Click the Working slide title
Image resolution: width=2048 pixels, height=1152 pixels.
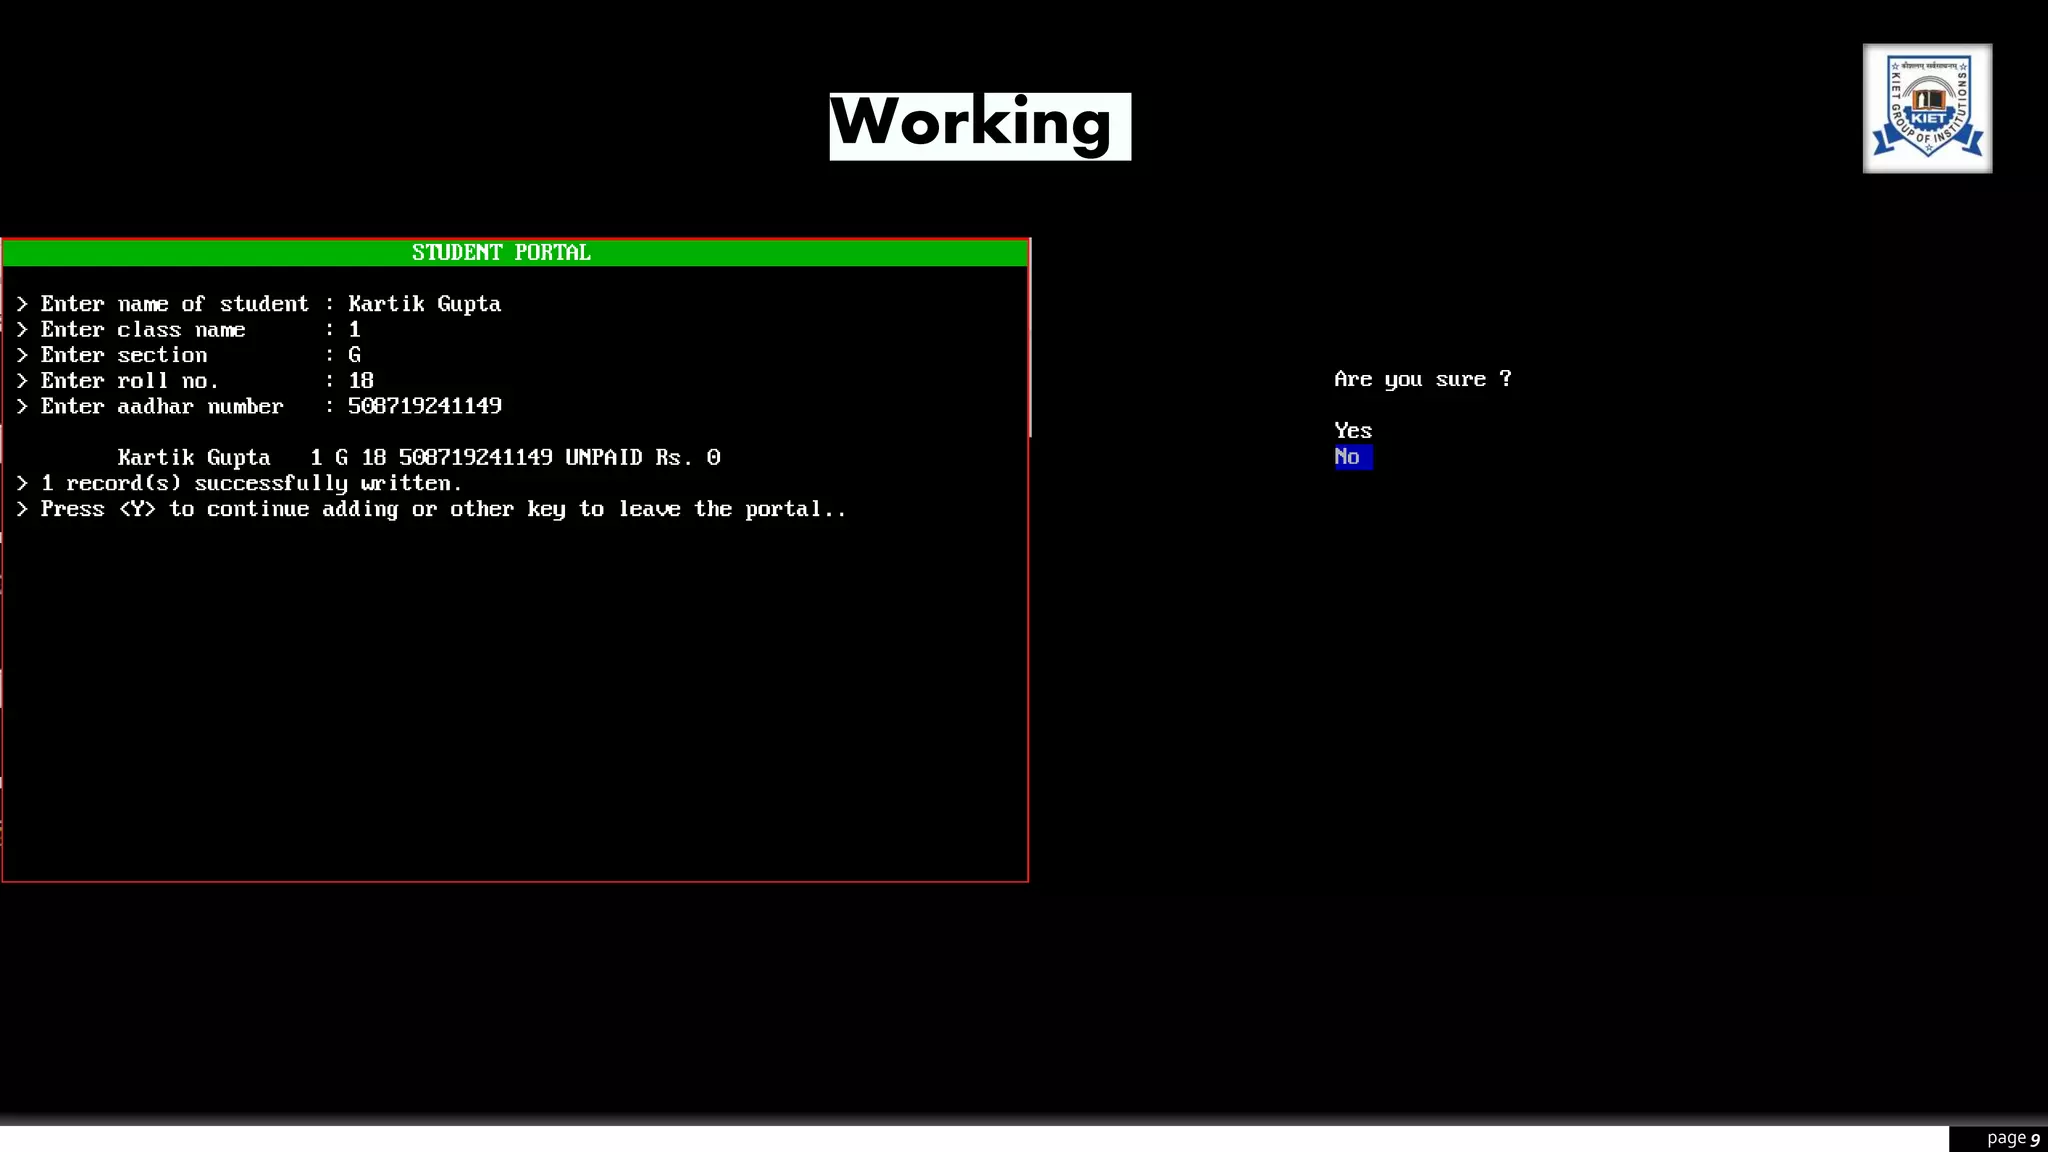tap(979, 126)
